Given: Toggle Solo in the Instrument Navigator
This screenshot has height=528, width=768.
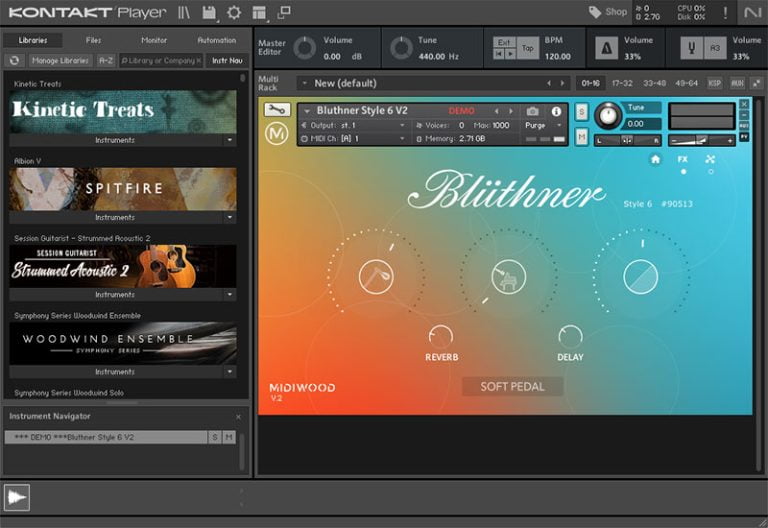Looking at the screenshot, I should pos(215,437).
